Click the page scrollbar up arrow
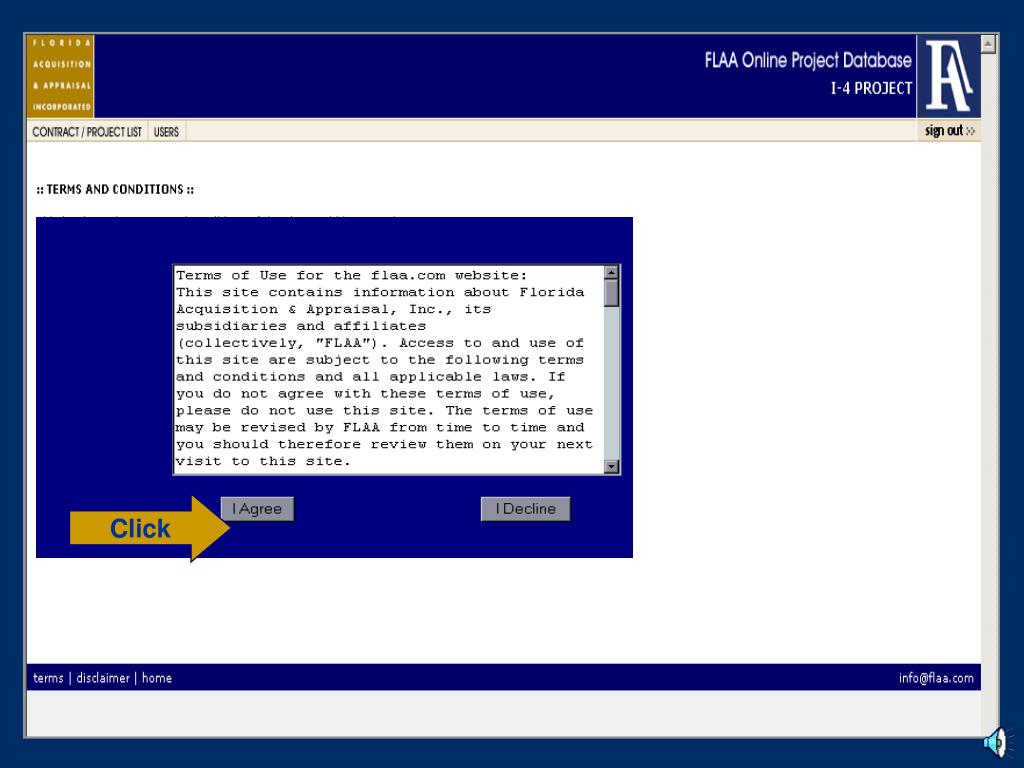Image resolution: width=1024 pixels, height=768 pixels. pyautogui.click(x=988, y=44)
